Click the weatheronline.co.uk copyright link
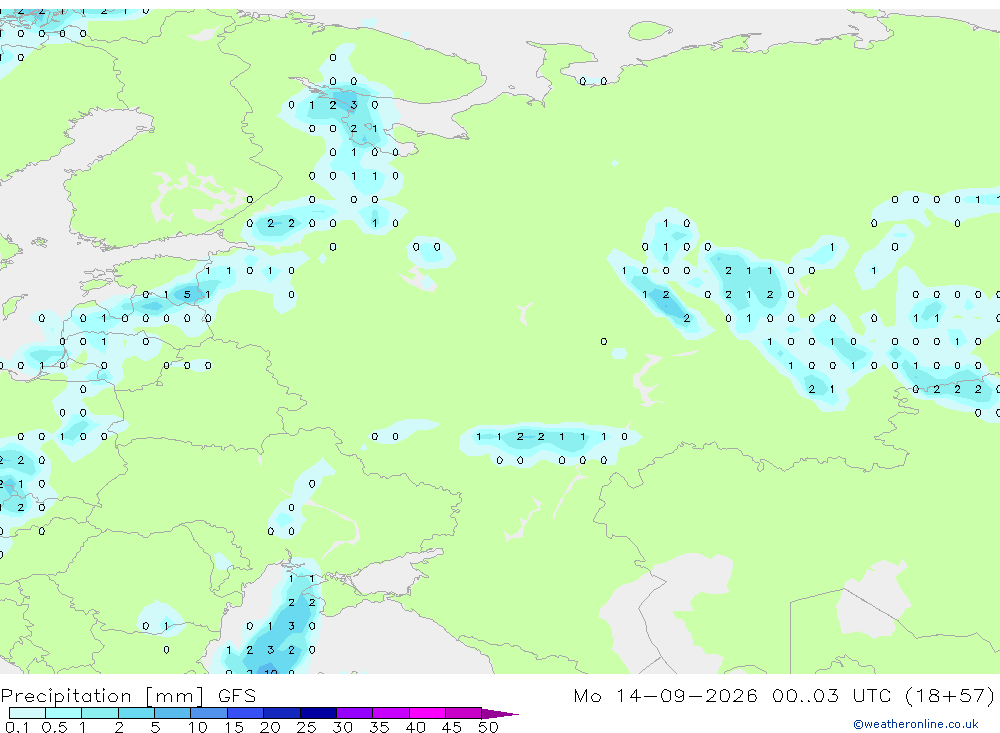1000x733 pixels. (x=916, y=724)
